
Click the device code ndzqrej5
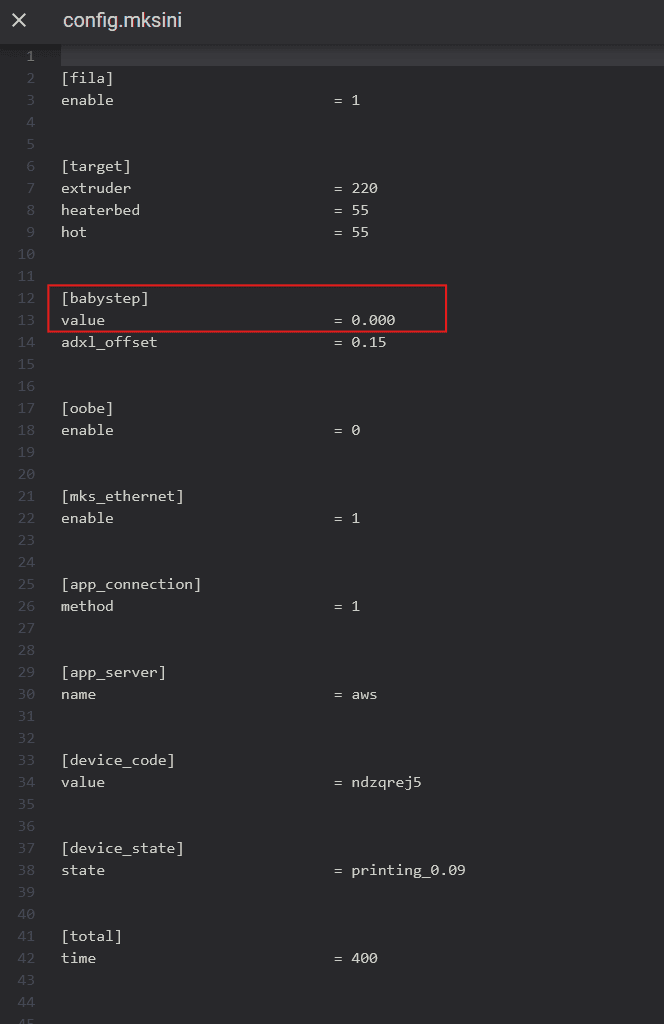pyautogui.click(x=387, y=782)
